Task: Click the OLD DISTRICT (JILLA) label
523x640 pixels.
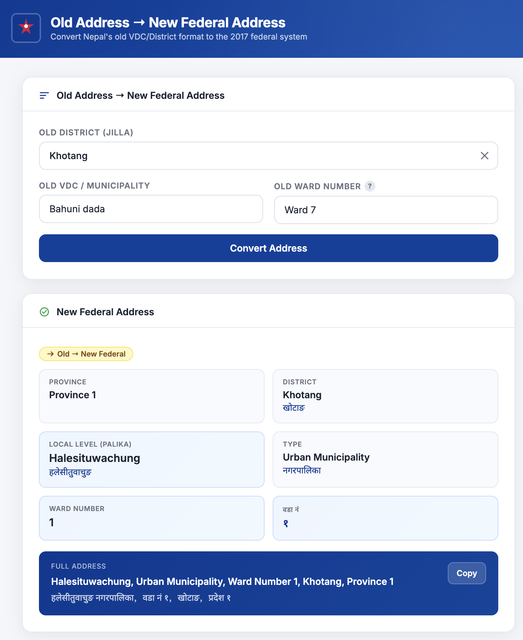Action: tap(86, 132)
